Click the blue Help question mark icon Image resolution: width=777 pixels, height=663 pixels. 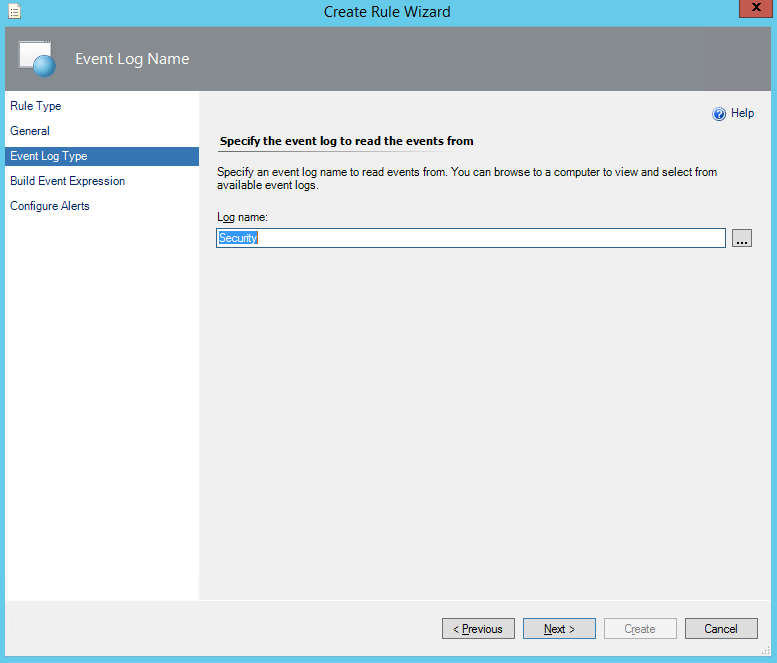718,114
